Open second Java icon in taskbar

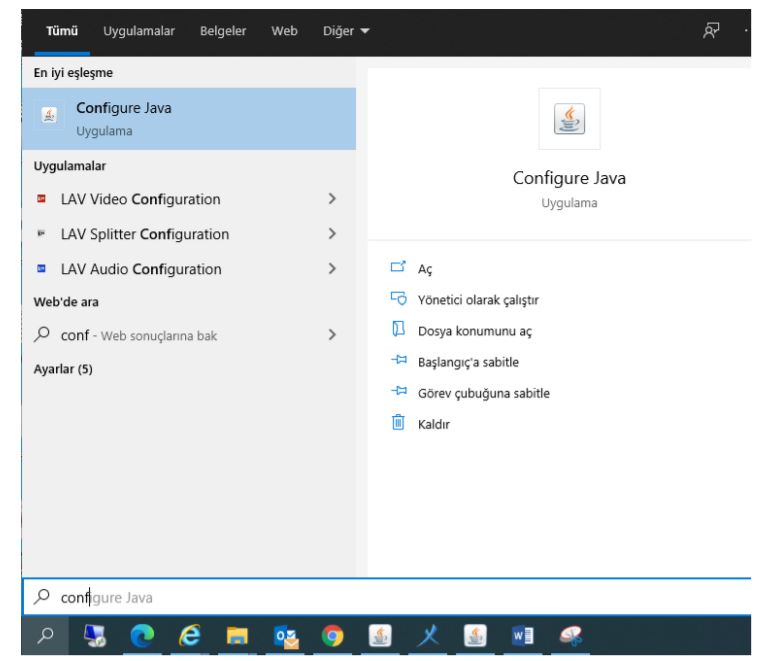pos(475,635)
